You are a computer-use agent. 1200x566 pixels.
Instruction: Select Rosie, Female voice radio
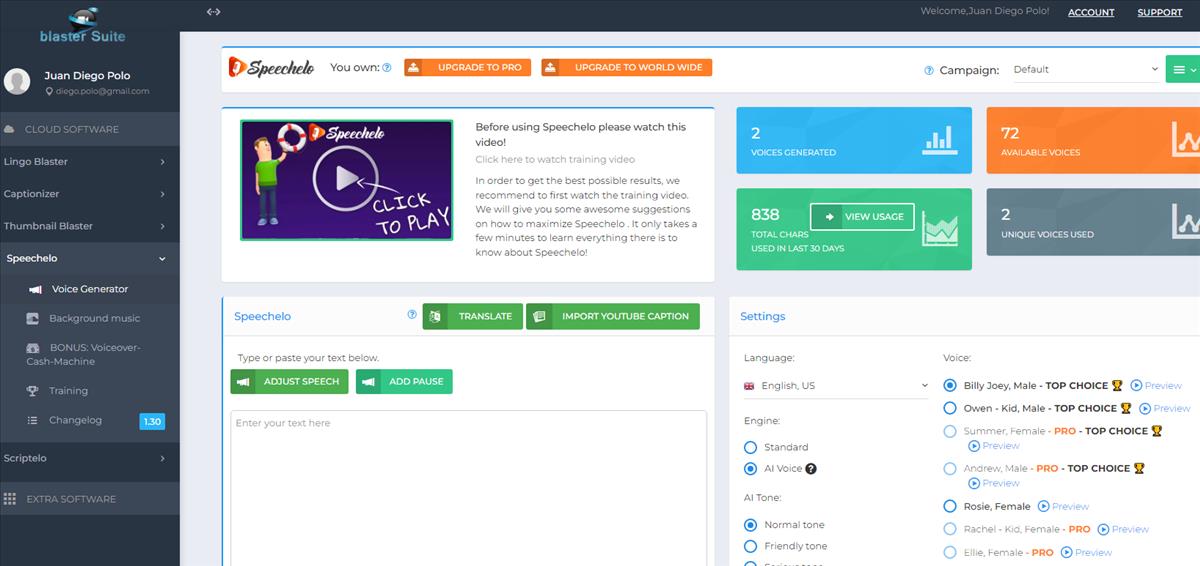pos(950,506)
